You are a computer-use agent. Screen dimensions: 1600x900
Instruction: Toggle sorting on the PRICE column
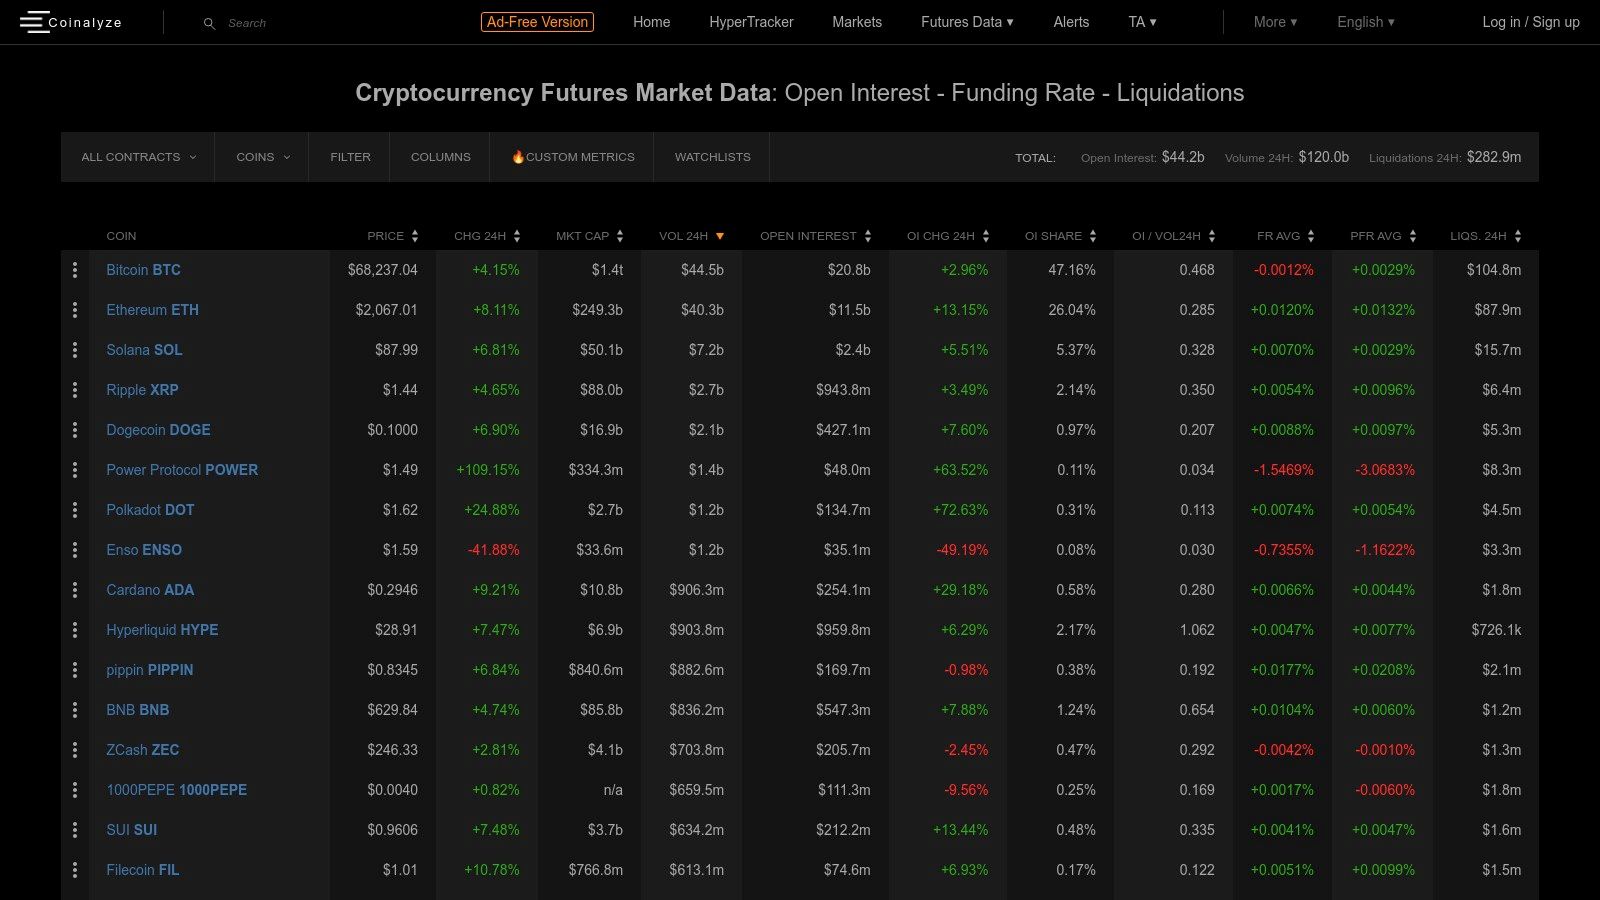click(x=415, y=236)
